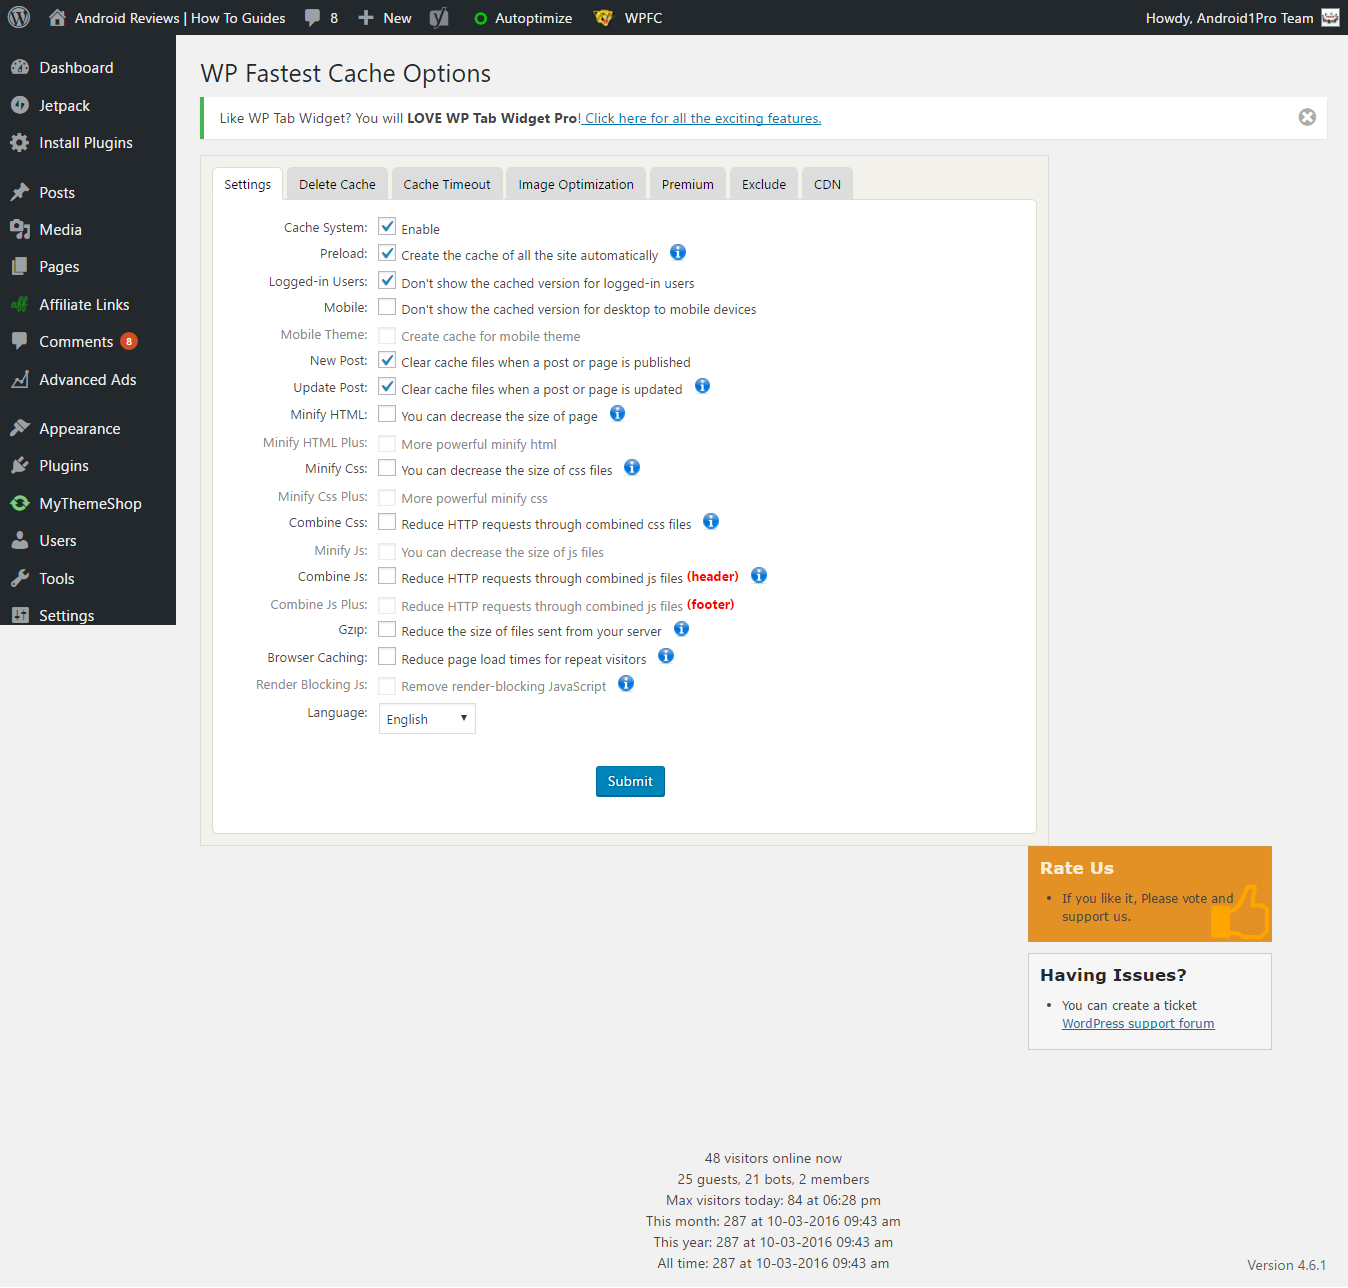Enable the Gzip checkbox
This screenshot has width=1348, height=1288.
coord(387,629)
